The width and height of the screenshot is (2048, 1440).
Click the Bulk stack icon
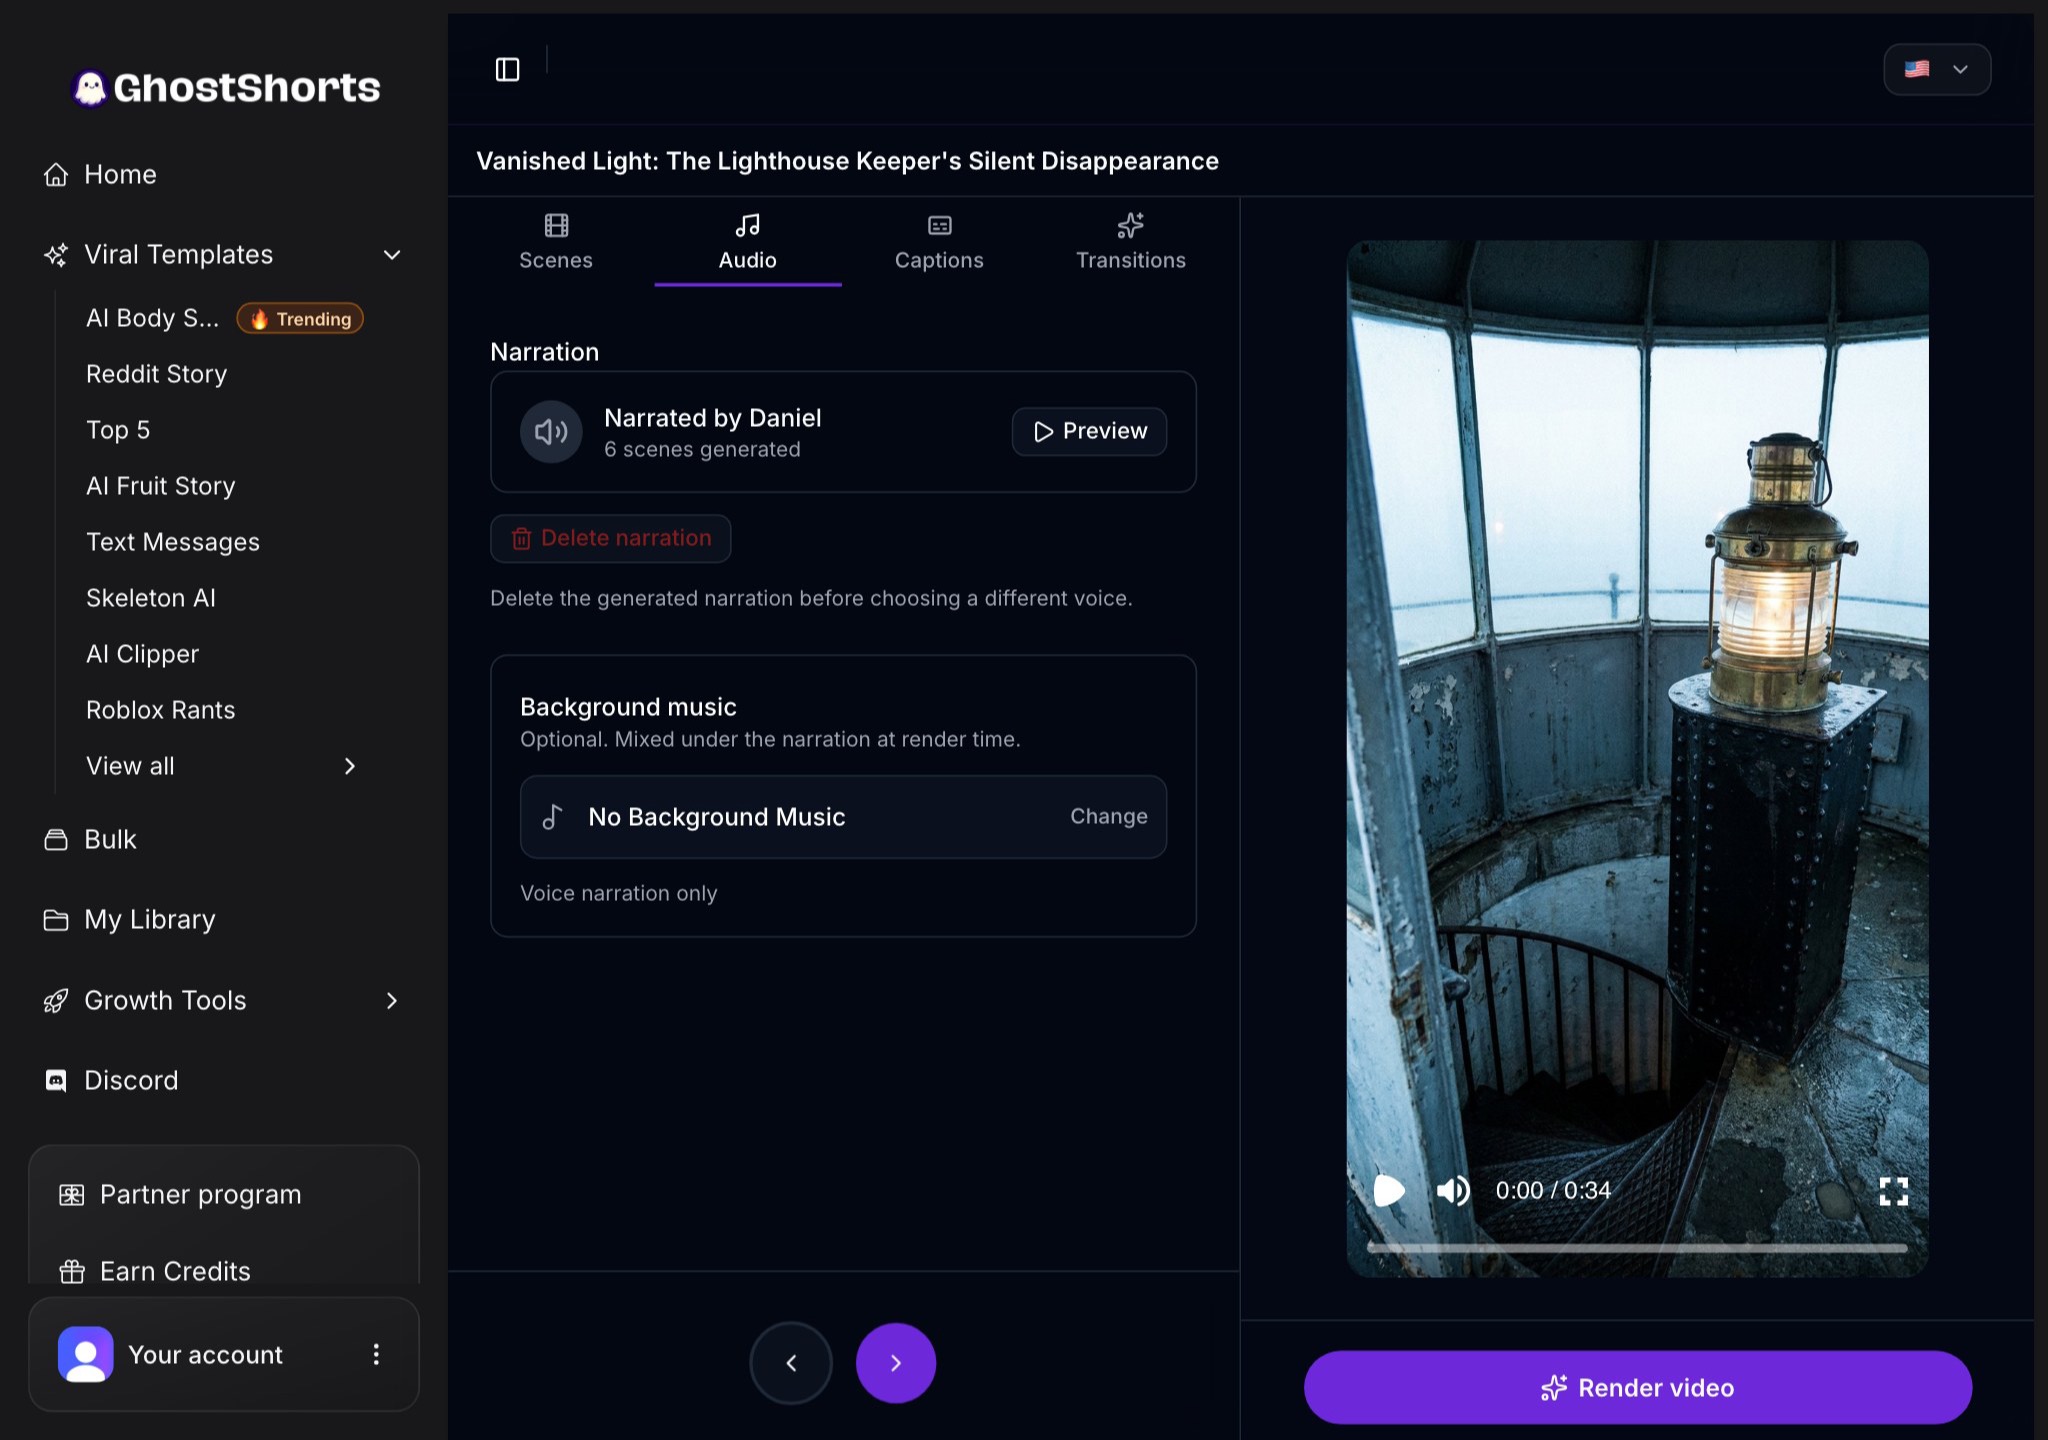pos(56,839)
